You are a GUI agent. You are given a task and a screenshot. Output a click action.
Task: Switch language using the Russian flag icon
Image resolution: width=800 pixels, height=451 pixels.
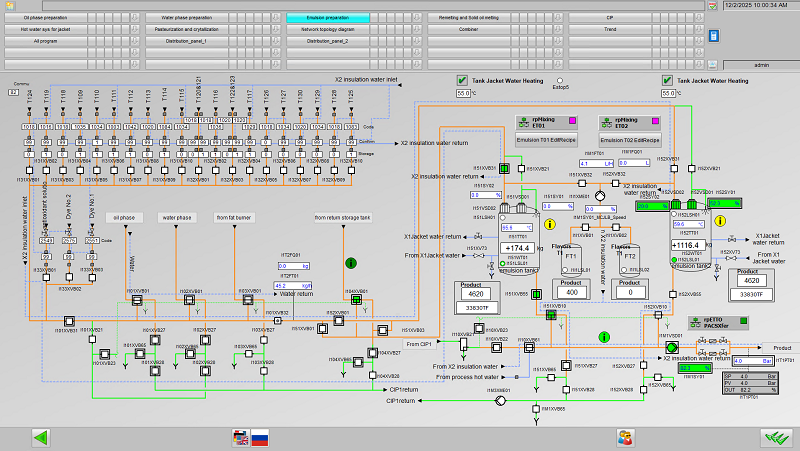[260, 437]
